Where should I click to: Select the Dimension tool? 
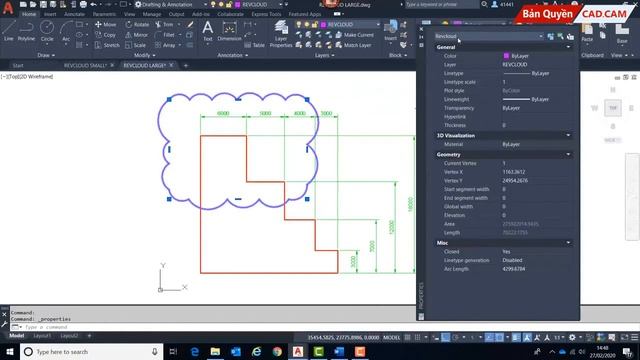[x=229, y=31]
